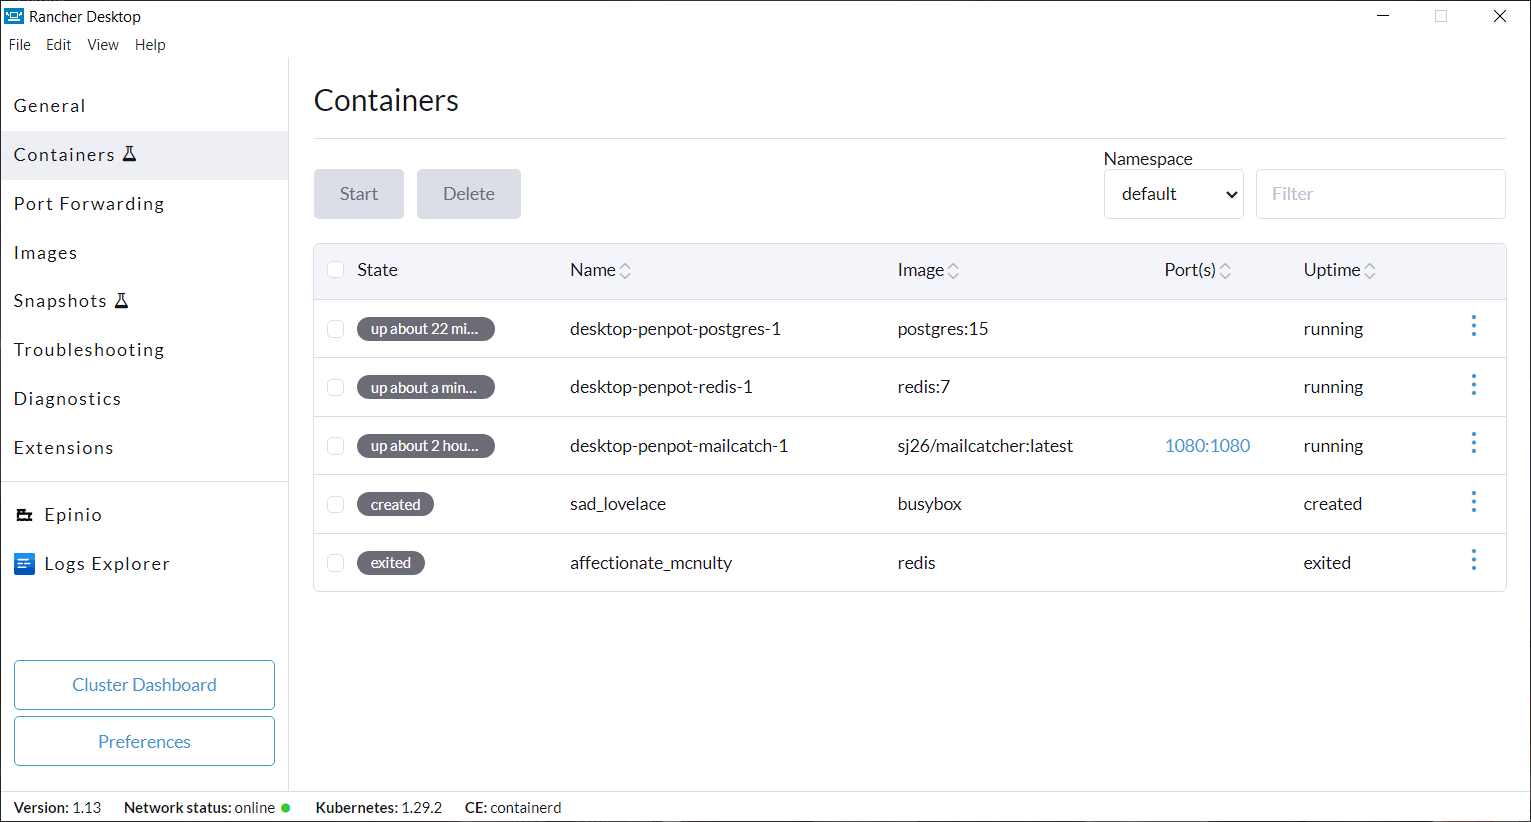Open Cluster Dashboard
The height and width of the screenshot is (822, 1531).
pos(144,685)
